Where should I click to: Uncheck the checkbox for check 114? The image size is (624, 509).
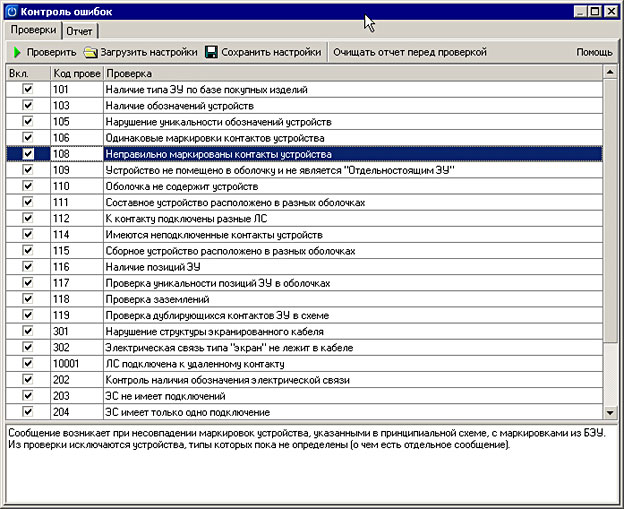pyautogui.click(x=28, y=234)
